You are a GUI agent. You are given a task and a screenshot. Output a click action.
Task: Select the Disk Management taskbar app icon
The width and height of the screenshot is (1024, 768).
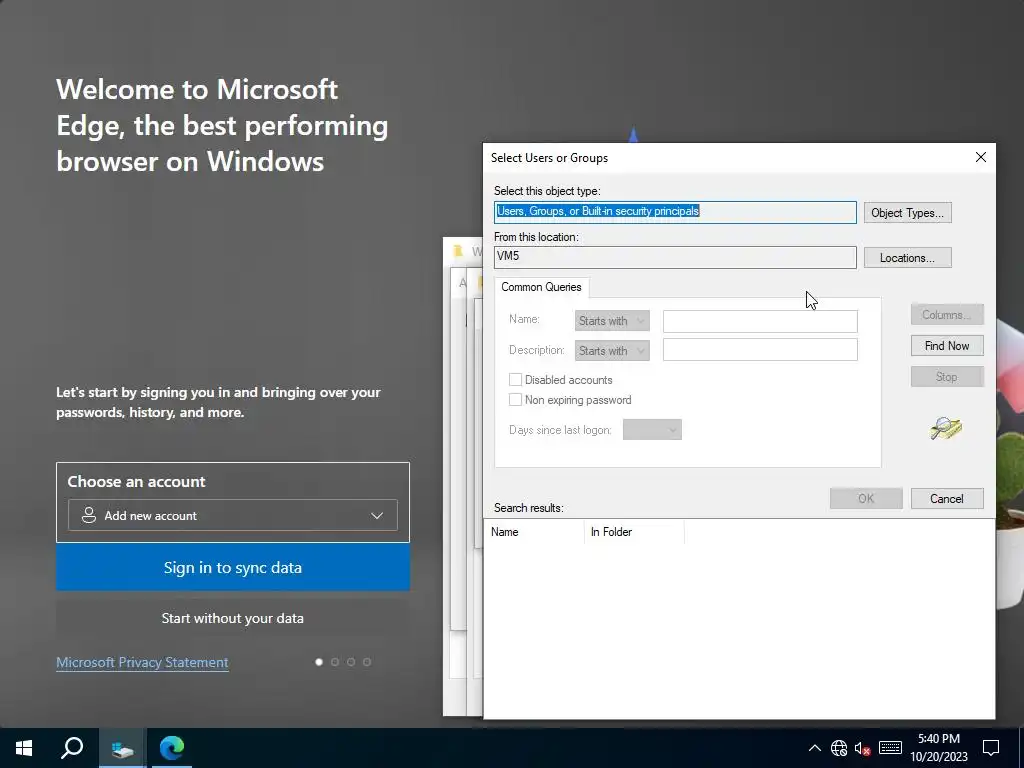tap(123, 748)
